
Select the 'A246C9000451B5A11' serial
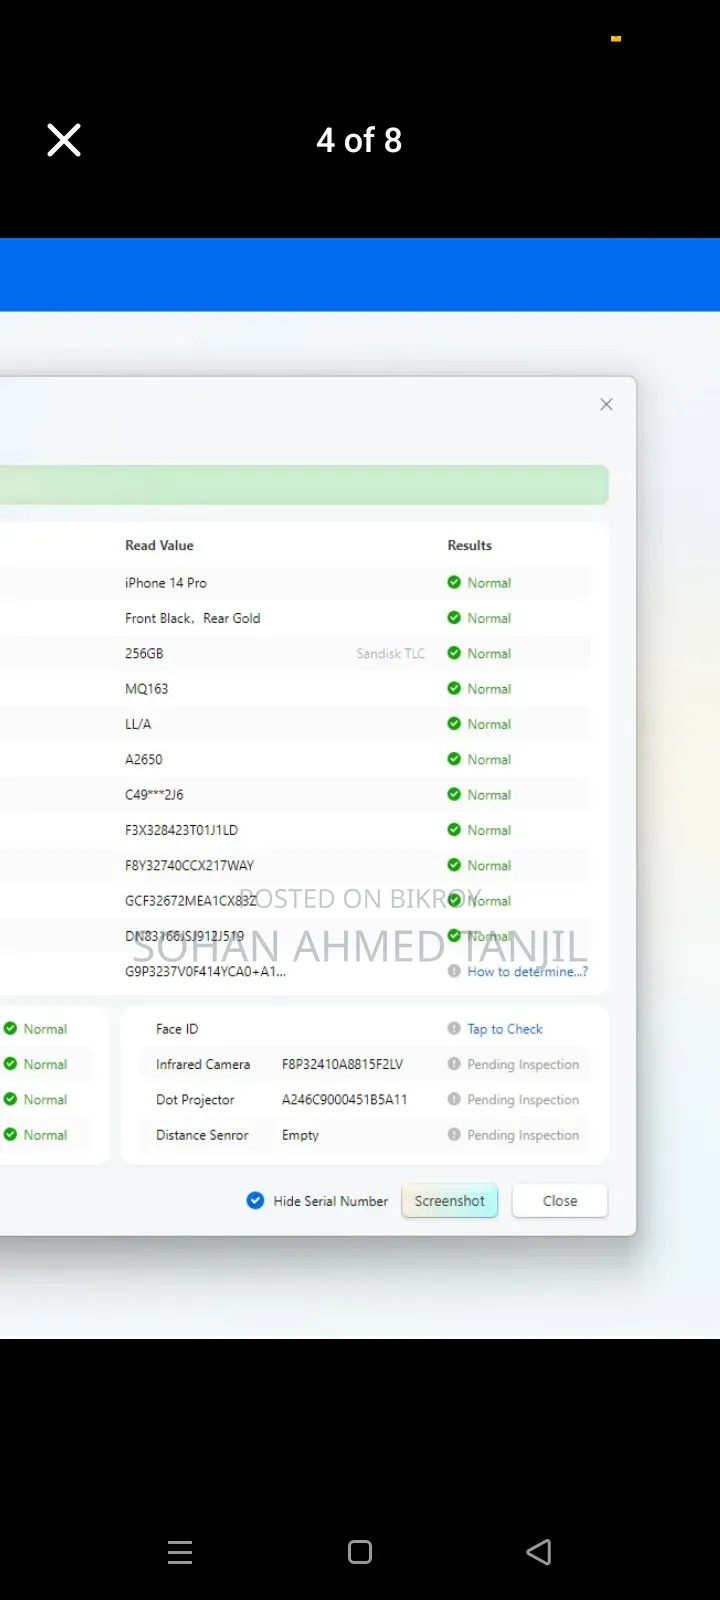pyautogui.click(x=344, y=1099)
